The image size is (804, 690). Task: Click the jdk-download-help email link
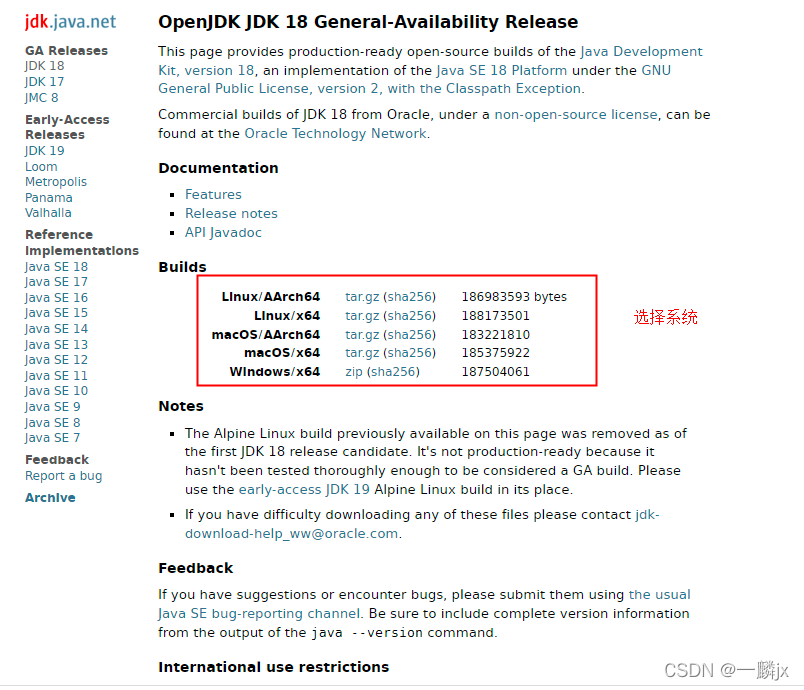[x=422, y=524]
